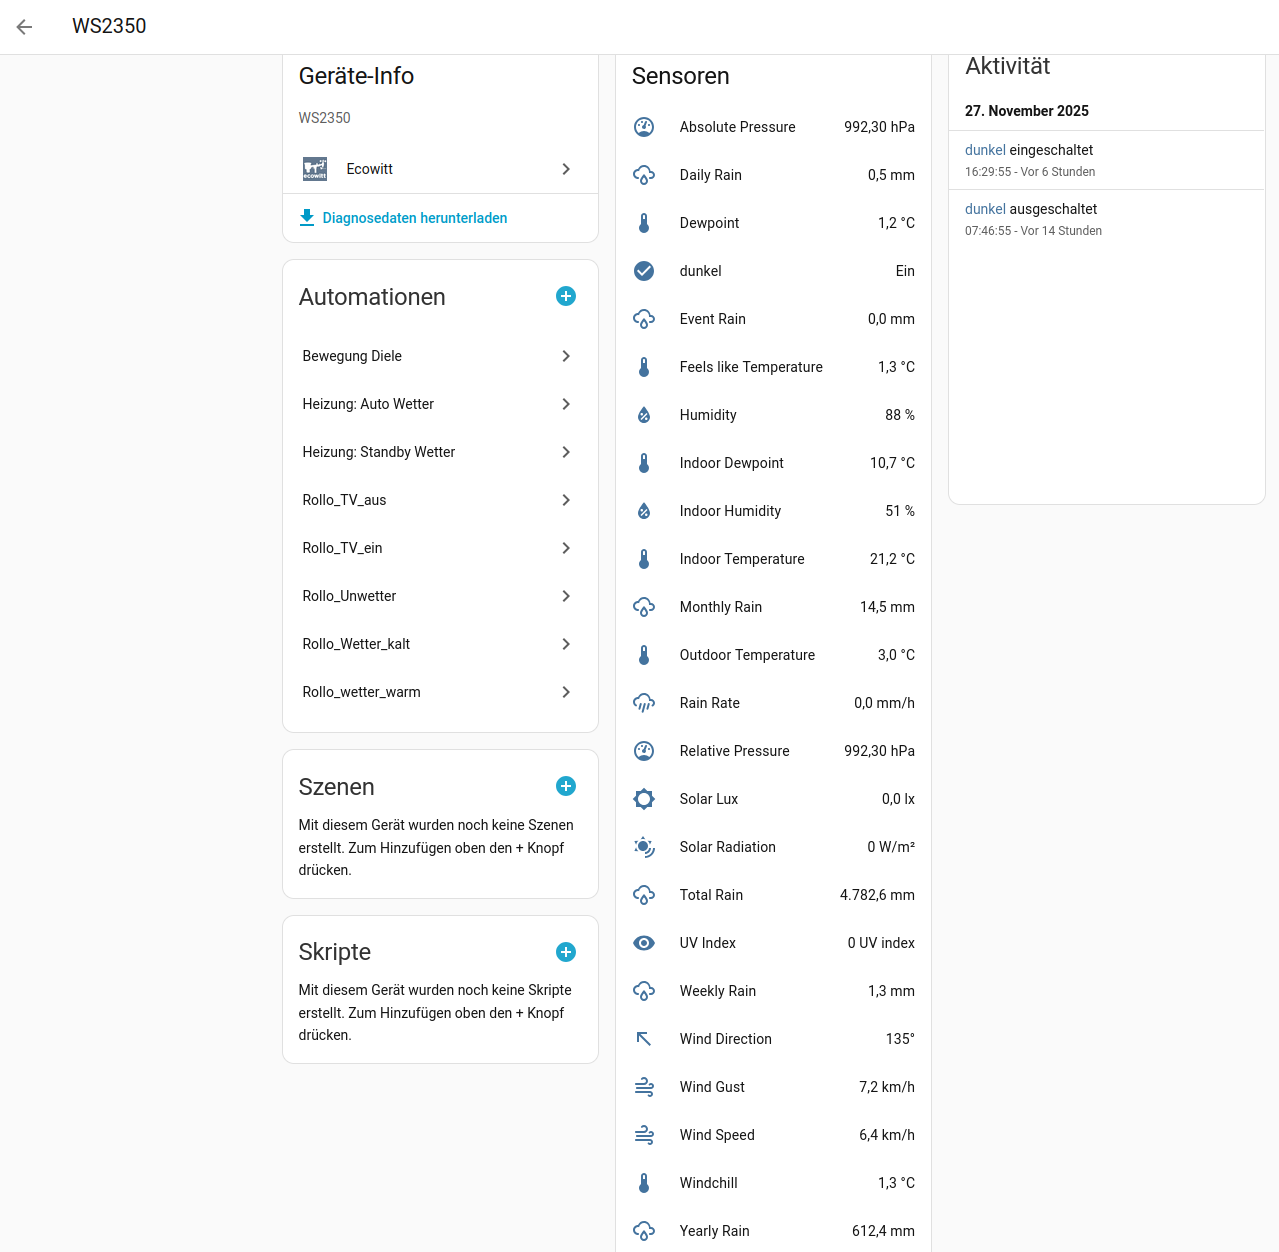This screenshot has height=1252, width=1279.
Task: Add a new scene using Szenen plus icon
Action: pyautogui.click(x=566, y=786)
